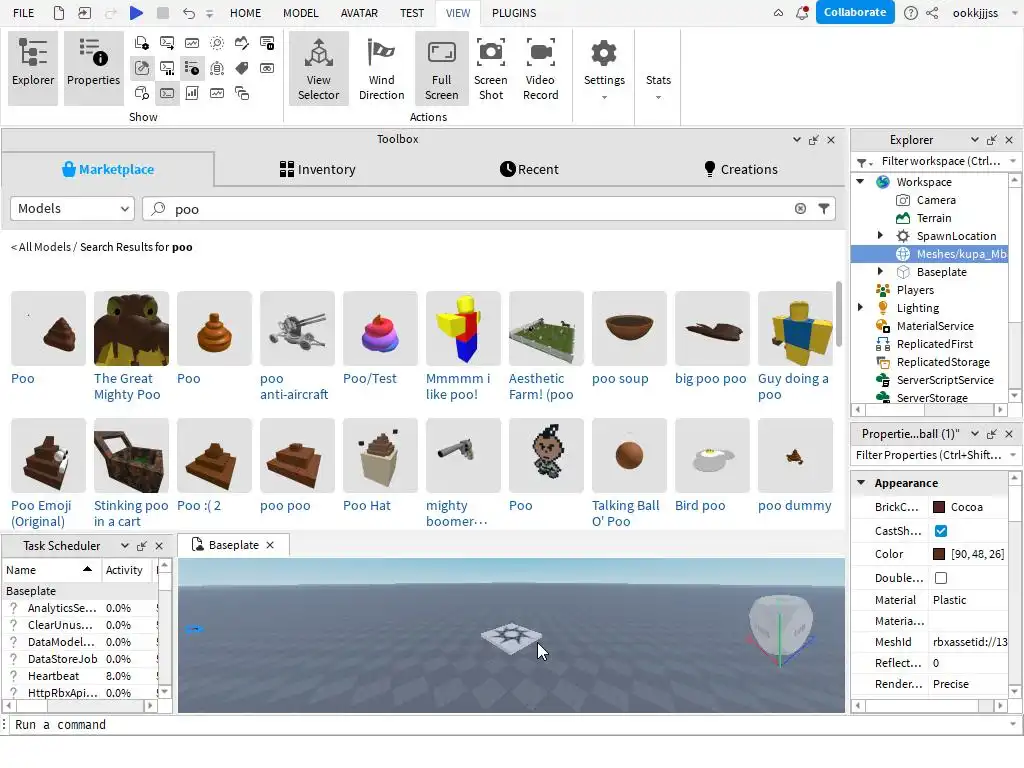The width and height of the screenshot is (1024, 768).
Task: Open Watch glasses icon
Action: point(267,69)
